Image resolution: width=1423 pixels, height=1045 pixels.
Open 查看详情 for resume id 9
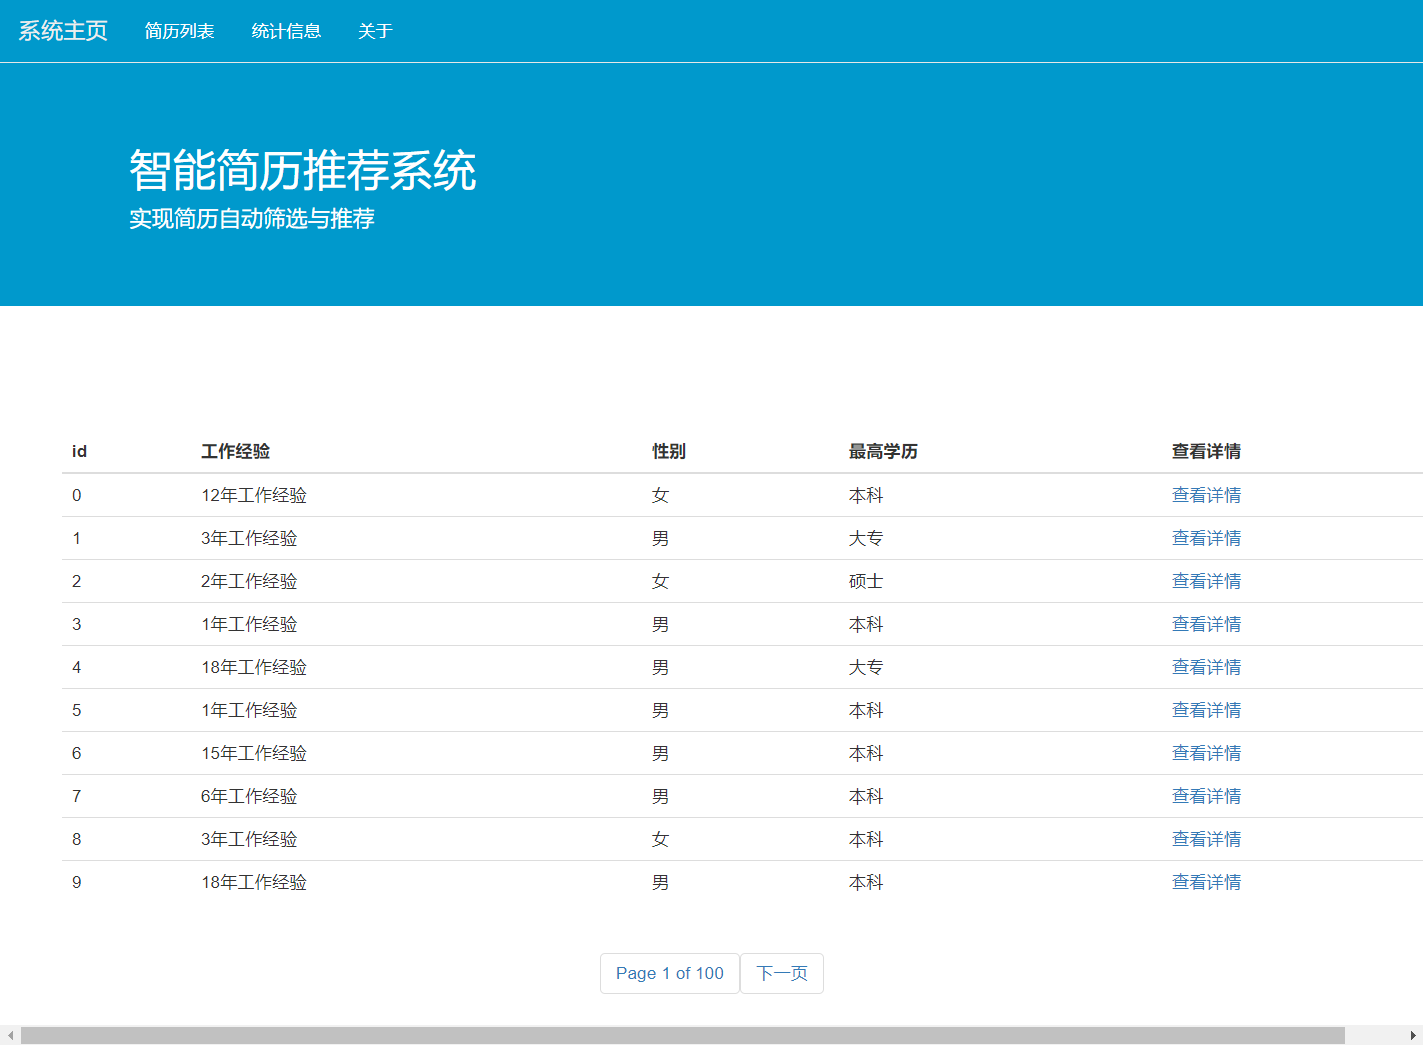[x=1206, y=882]
